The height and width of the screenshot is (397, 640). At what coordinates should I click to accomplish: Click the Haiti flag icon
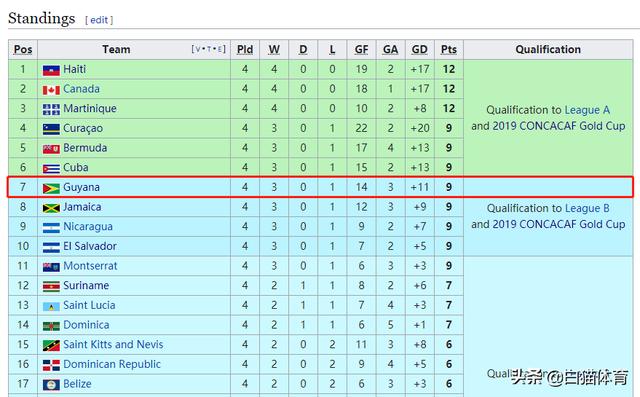pos(51,70)
